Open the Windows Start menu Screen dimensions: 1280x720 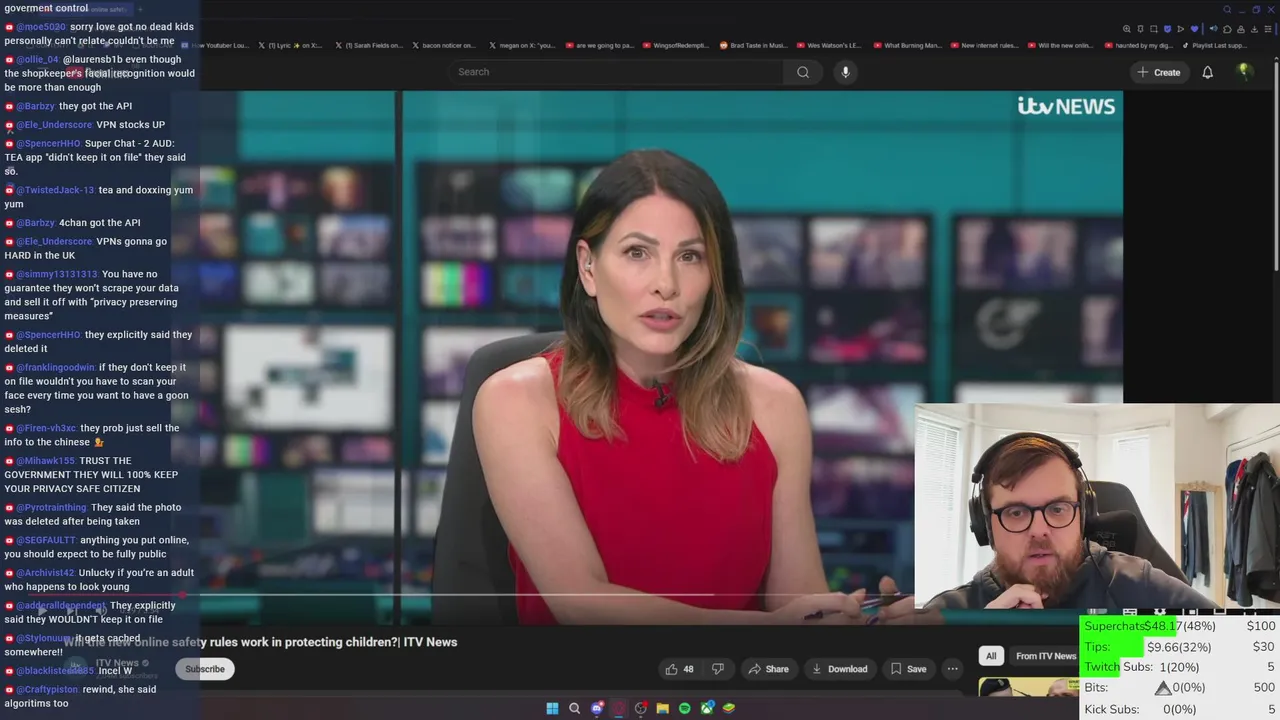[x=552, y=708]
